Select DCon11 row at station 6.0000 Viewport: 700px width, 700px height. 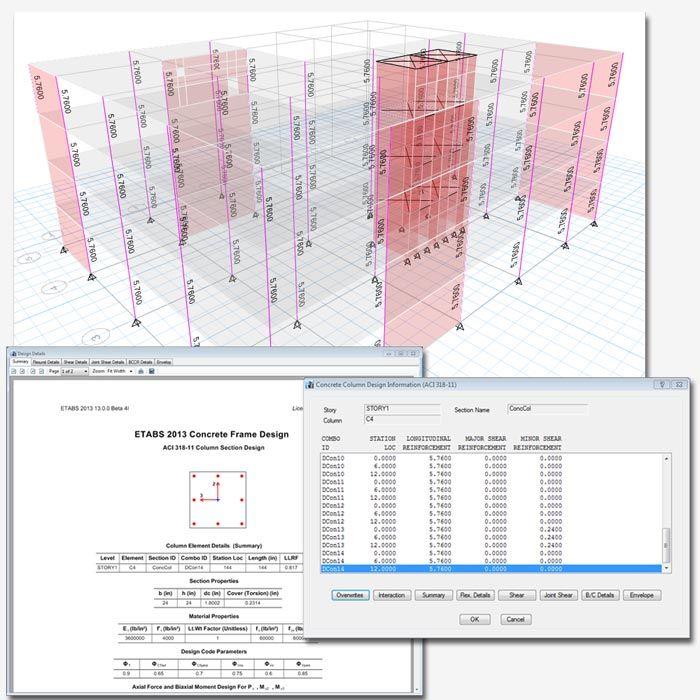pyautogui.click(x=491, y=490)
